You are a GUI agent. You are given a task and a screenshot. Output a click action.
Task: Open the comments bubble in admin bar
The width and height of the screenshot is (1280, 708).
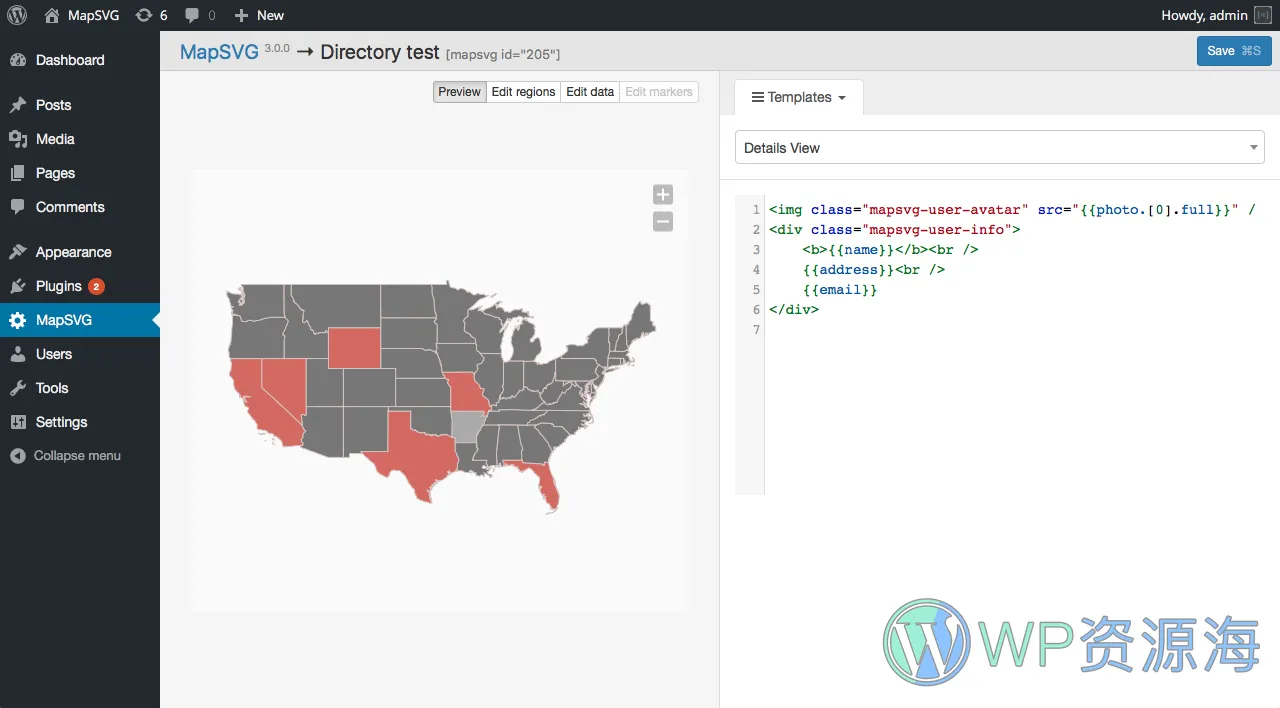(x=200, y=15)
